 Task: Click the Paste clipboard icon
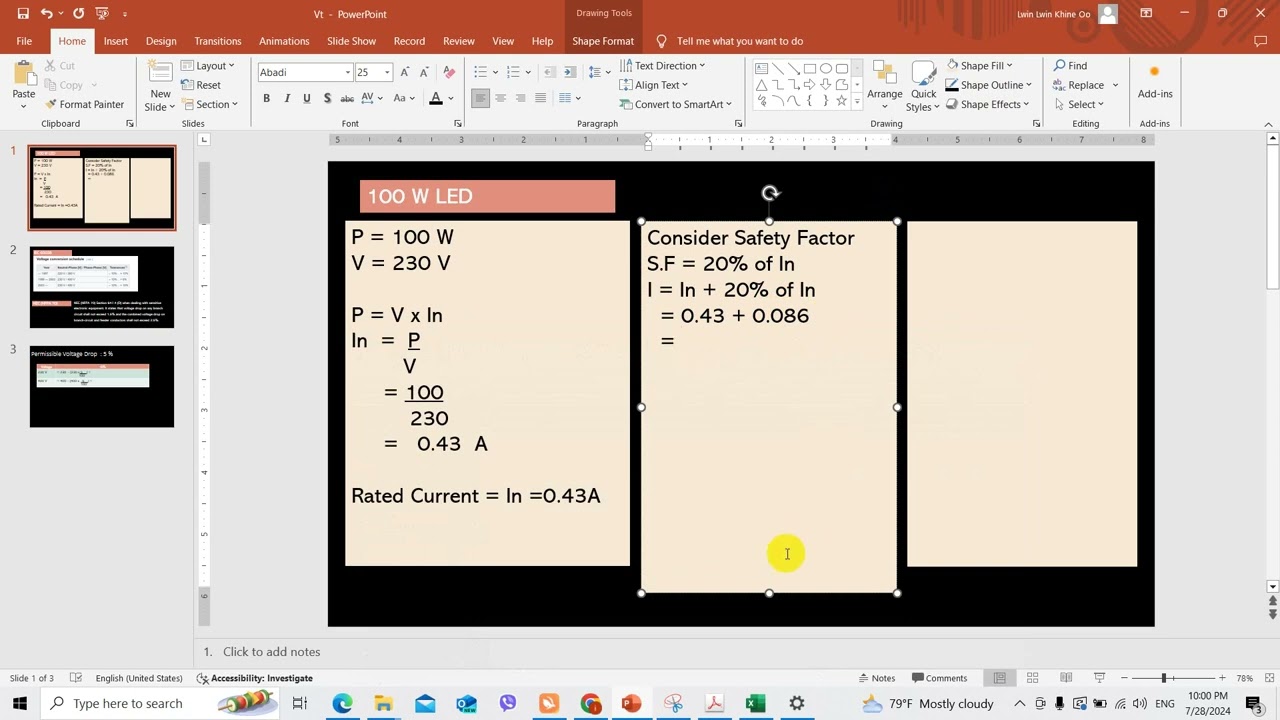tap(23, 73)
